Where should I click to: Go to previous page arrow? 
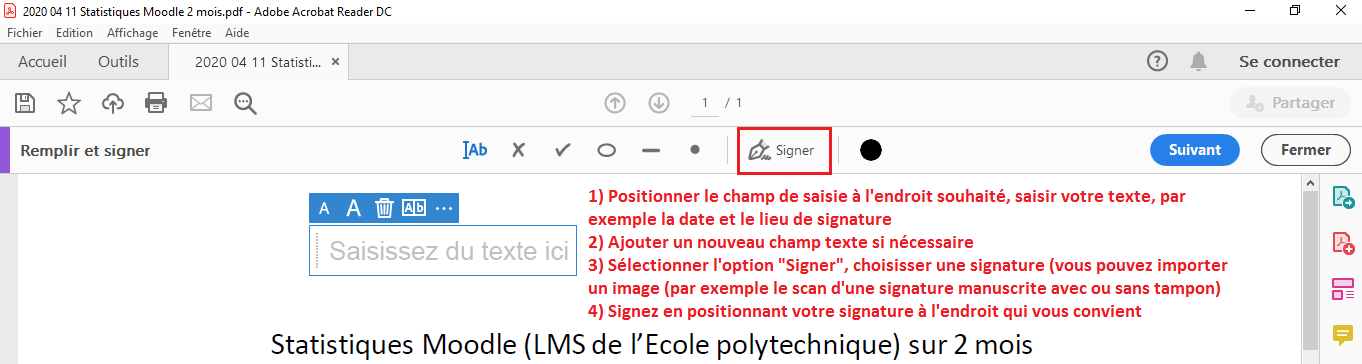pyautogui.click(x=615, y=102)
